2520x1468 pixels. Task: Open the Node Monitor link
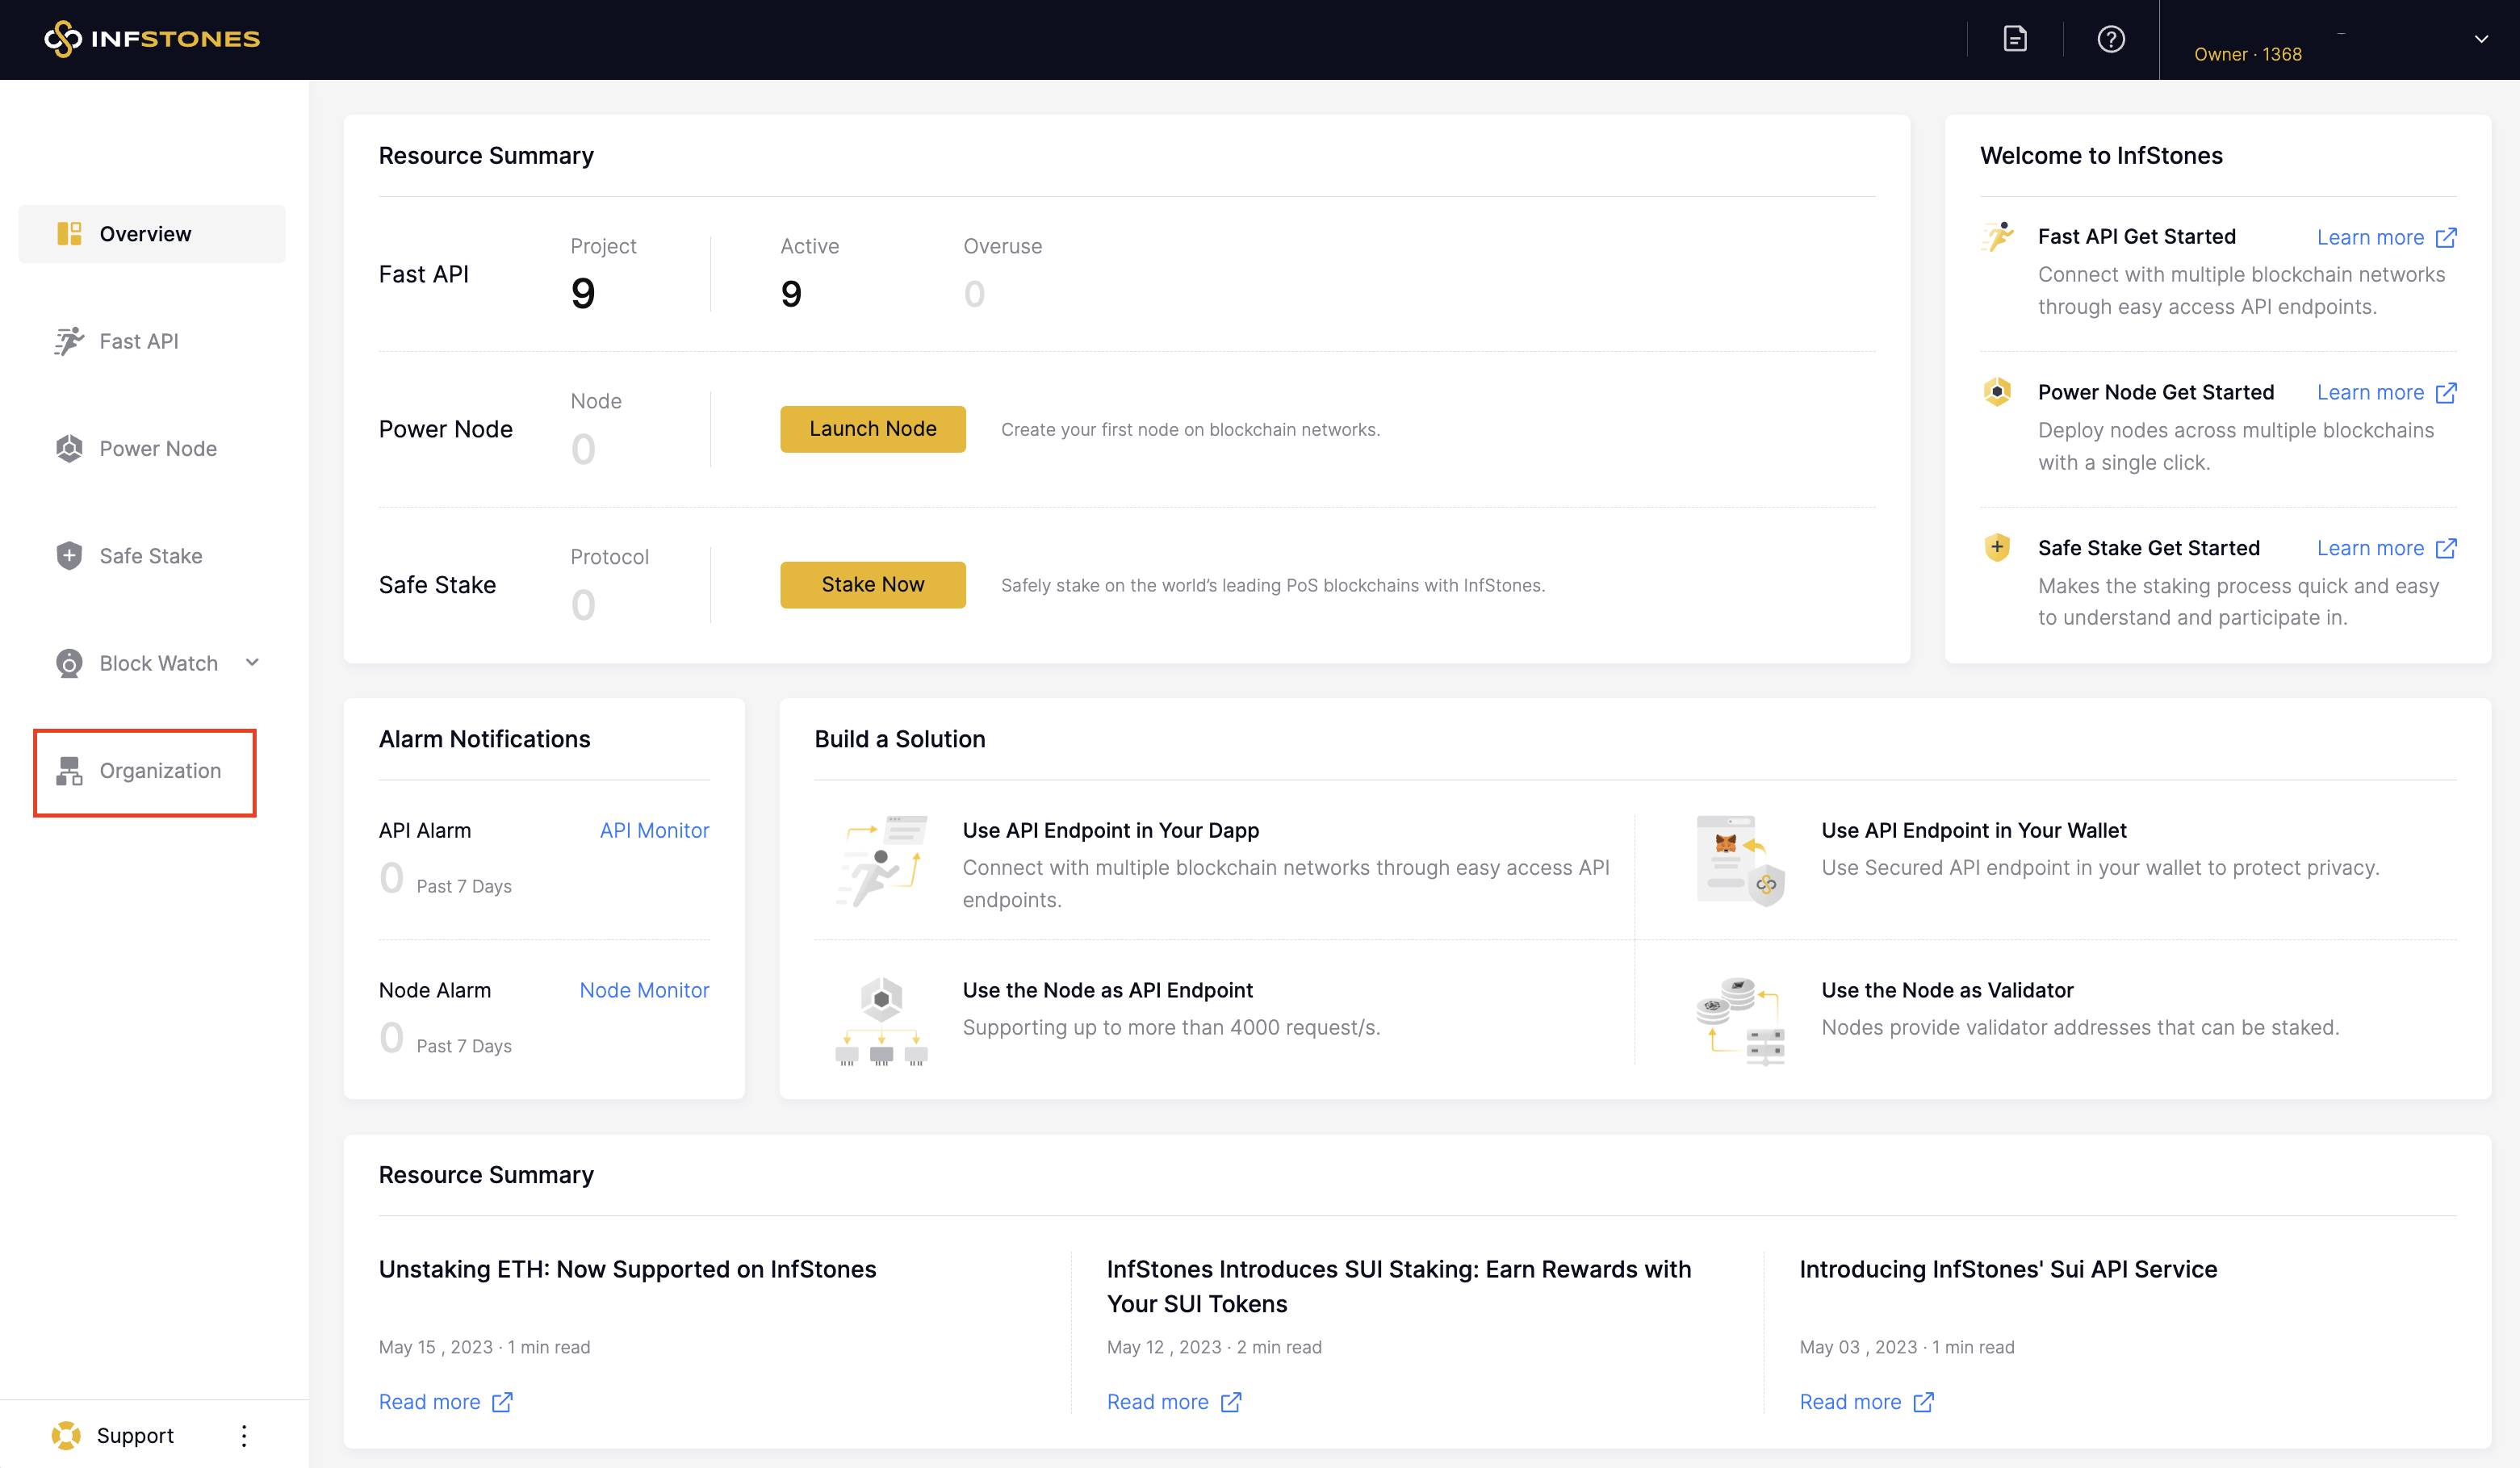pos(644,990)
